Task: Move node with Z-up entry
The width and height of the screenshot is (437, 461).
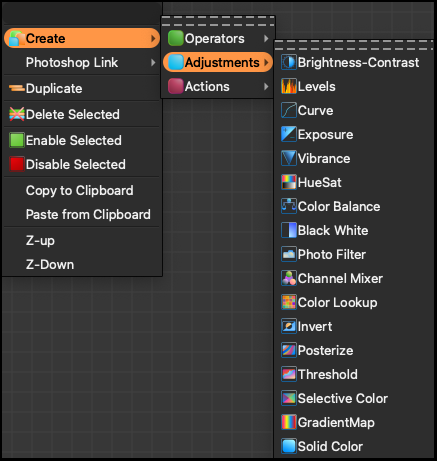Action: pos(82,241)
